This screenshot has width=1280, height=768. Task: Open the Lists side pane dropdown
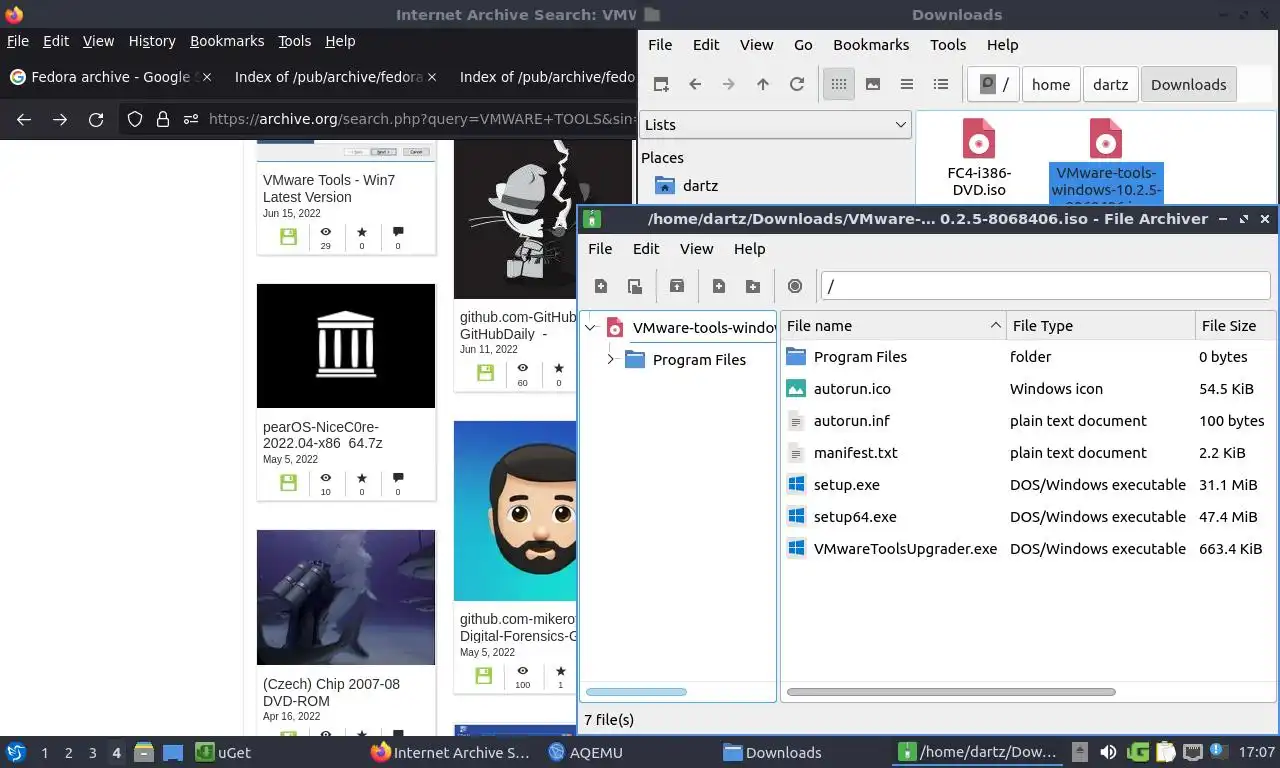[x=775, y=124]
